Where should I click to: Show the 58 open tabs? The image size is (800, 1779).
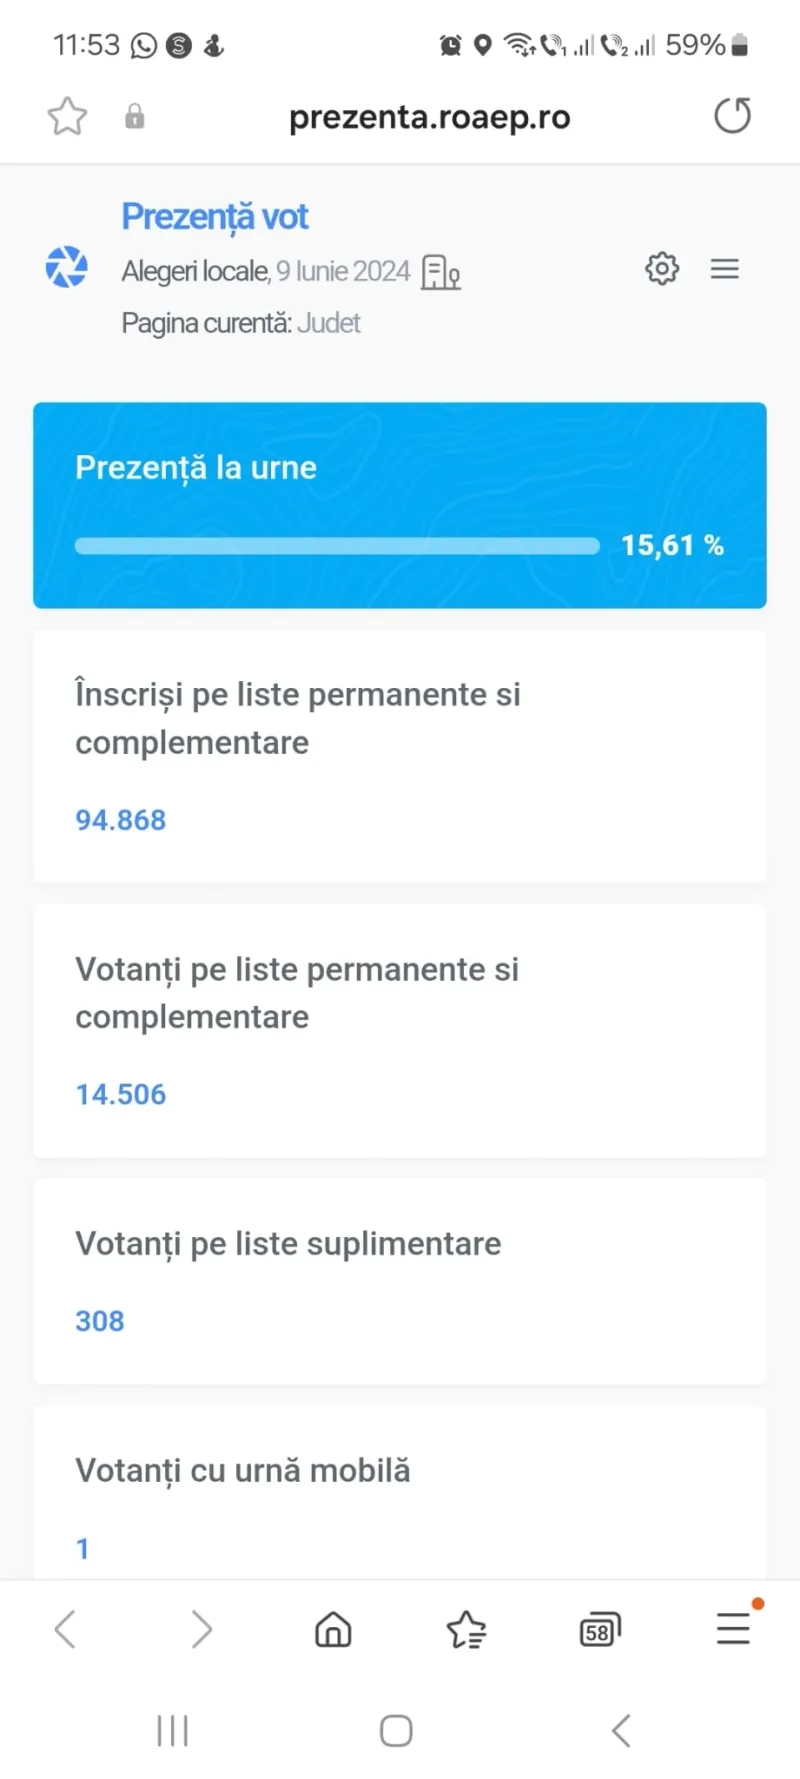600,1630
